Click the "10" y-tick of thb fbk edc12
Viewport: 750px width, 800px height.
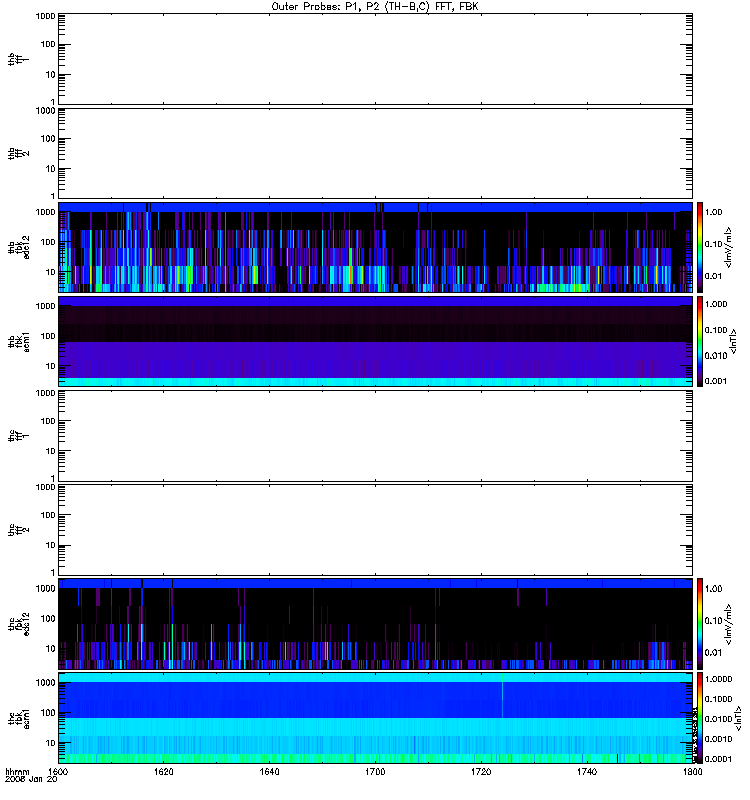pos(51,272)
